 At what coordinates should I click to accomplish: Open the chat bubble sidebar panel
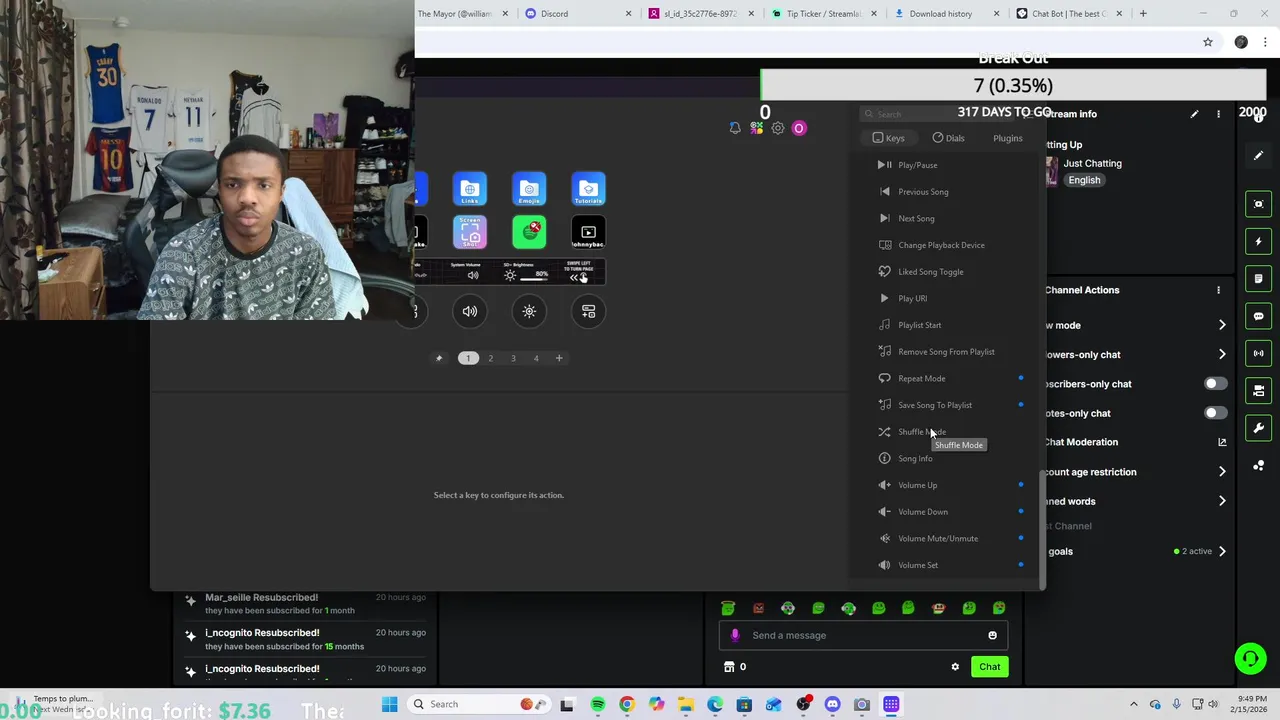click(1258, 316)
